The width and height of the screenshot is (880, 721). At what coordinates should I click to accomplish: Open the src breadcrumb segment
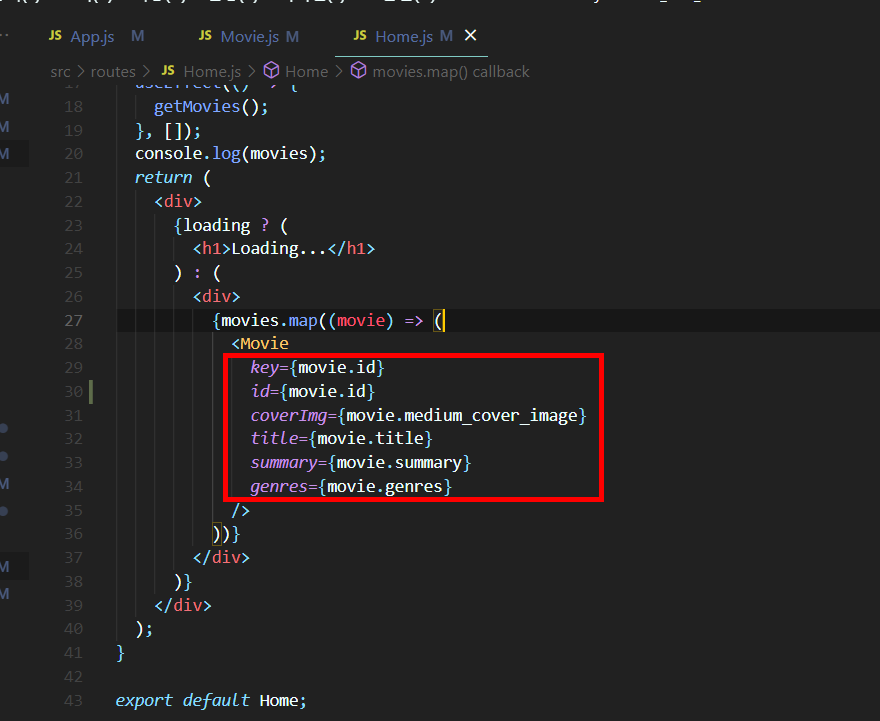61,72
